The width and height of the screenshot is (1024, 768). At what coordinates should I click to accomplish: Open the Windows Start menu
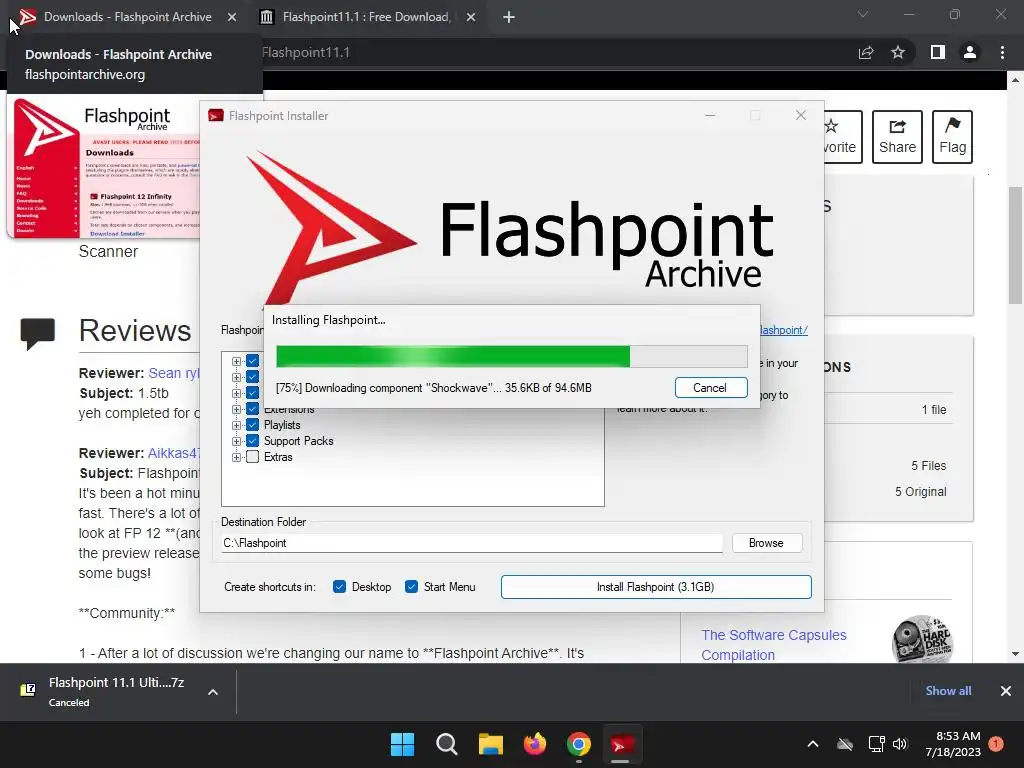coord(402,744)
